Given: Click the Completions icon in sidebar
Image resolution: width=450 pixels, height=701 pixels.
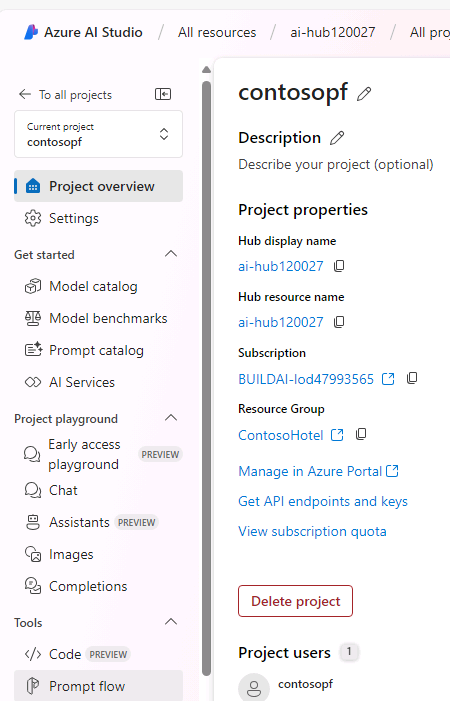Looking at the screenshot, I should (33, 586).
